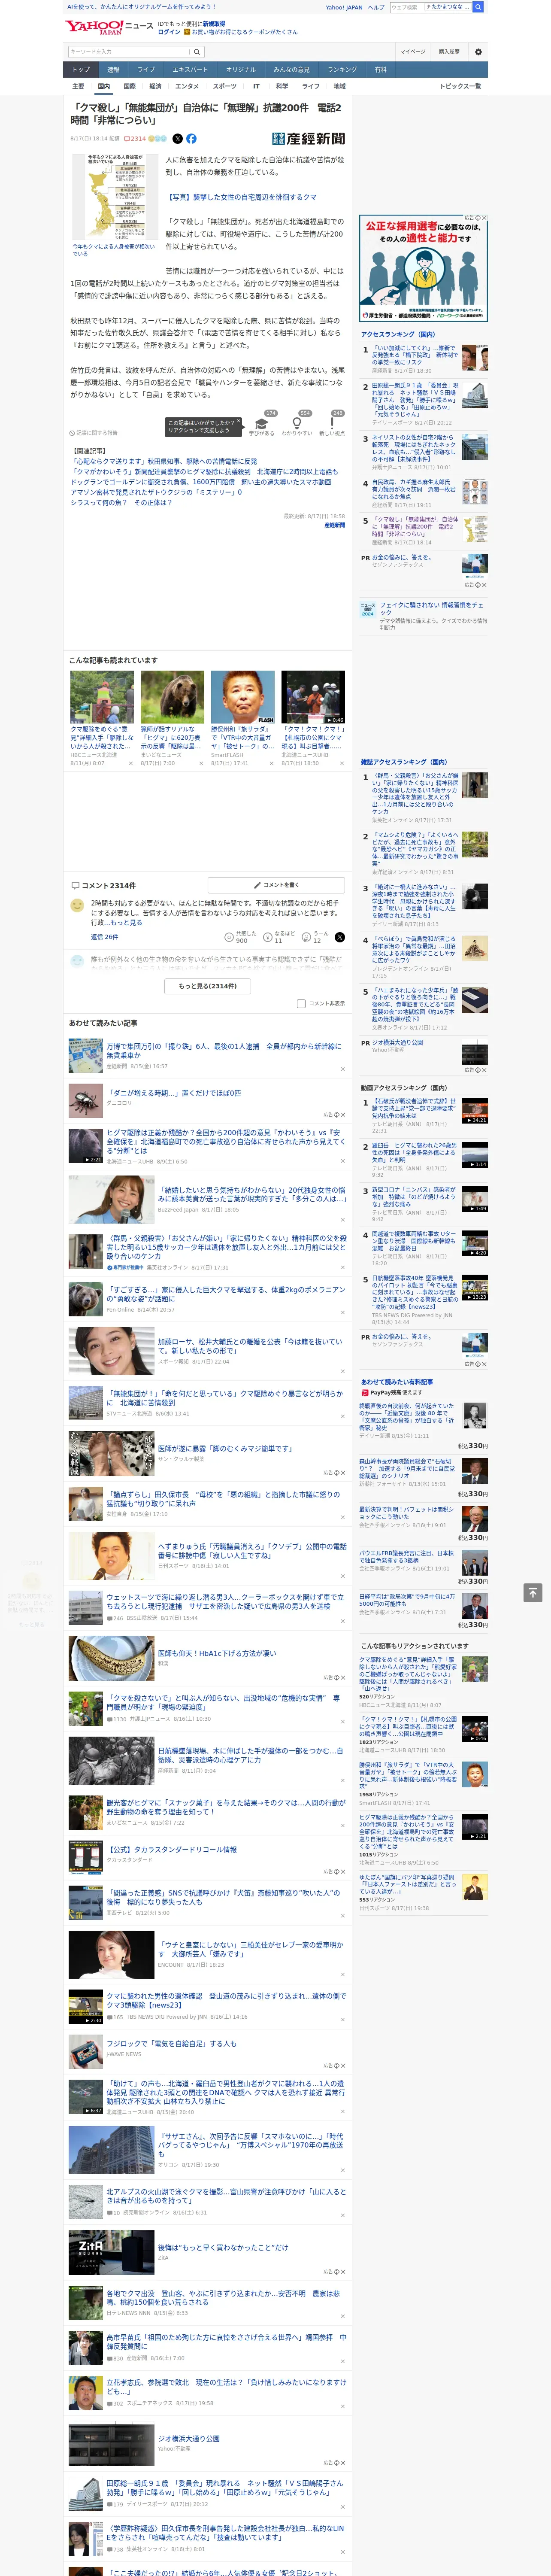Open the brown bear photo thumbnail
The image size is (551, 2576).
172,697
